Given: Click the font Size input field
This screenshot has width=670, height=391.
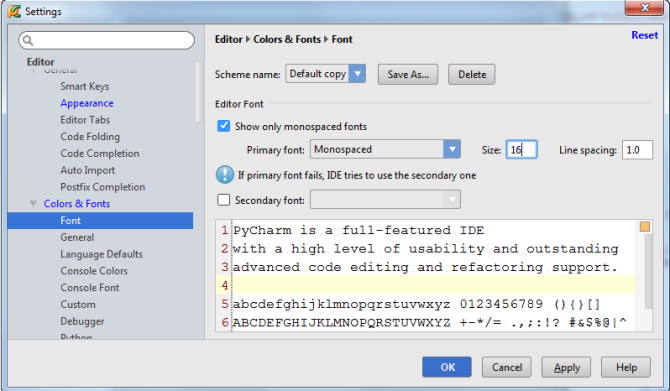Looking at the screenshot, I should click(521, 150).
